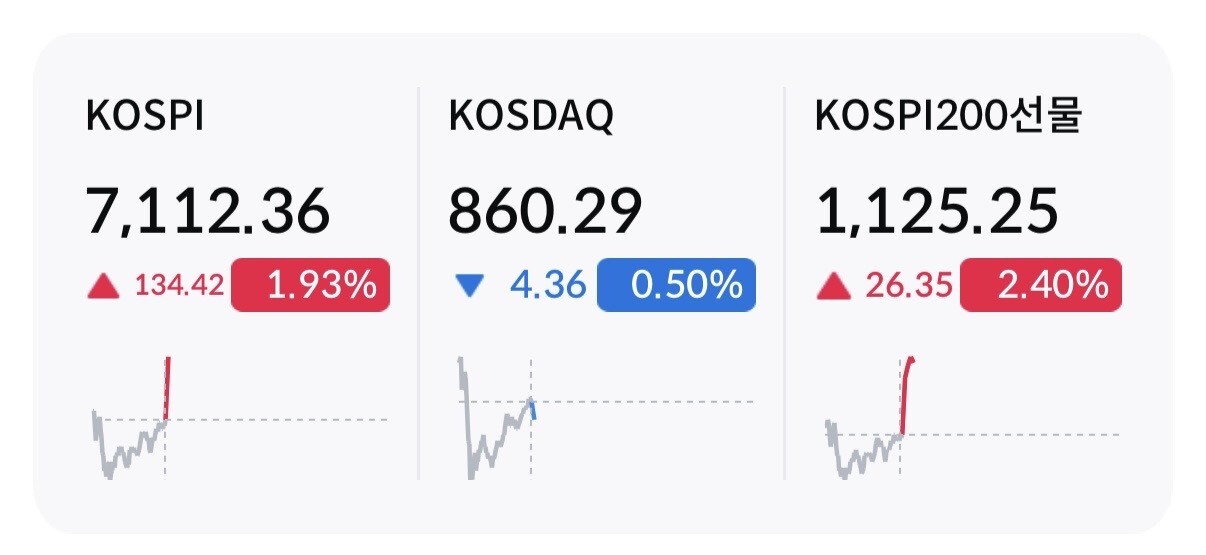Click the KOSDAQ point change 4.36
This screenshot has width=1206, height=555.
click(548, 287)
